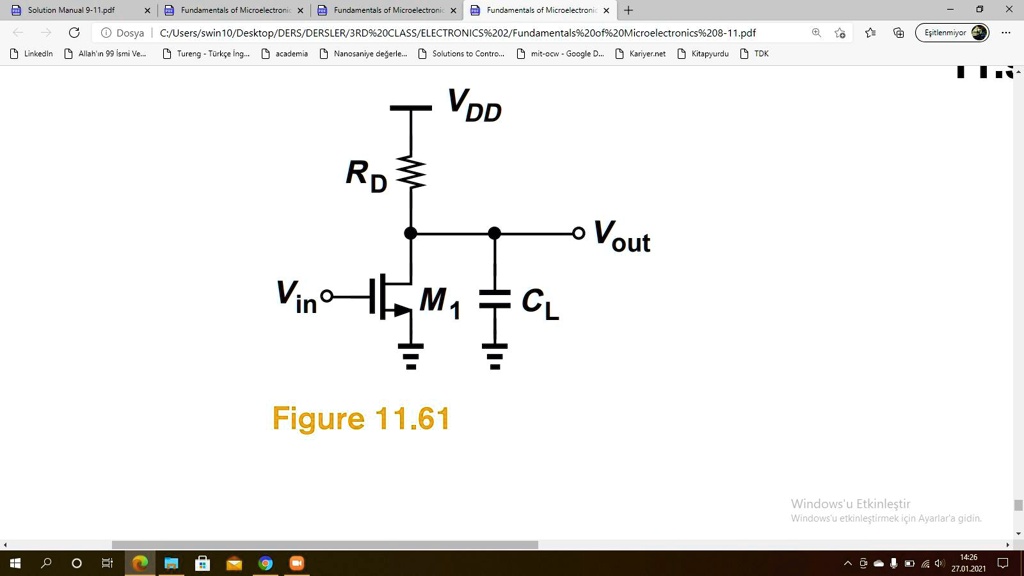
Task: Click the down arrow of vertical scrollbar
Action: [x=1018, y=534]
